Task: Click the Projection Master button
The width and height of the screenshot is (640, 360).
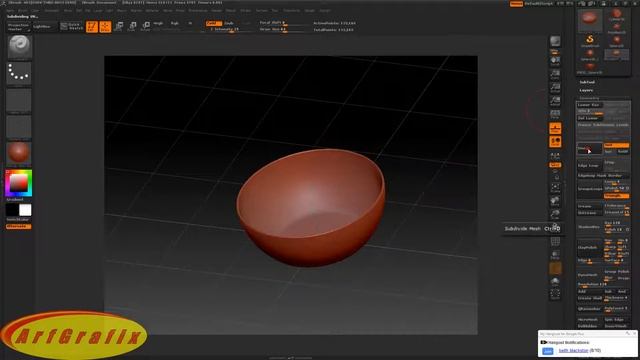Action: (19, 27)
